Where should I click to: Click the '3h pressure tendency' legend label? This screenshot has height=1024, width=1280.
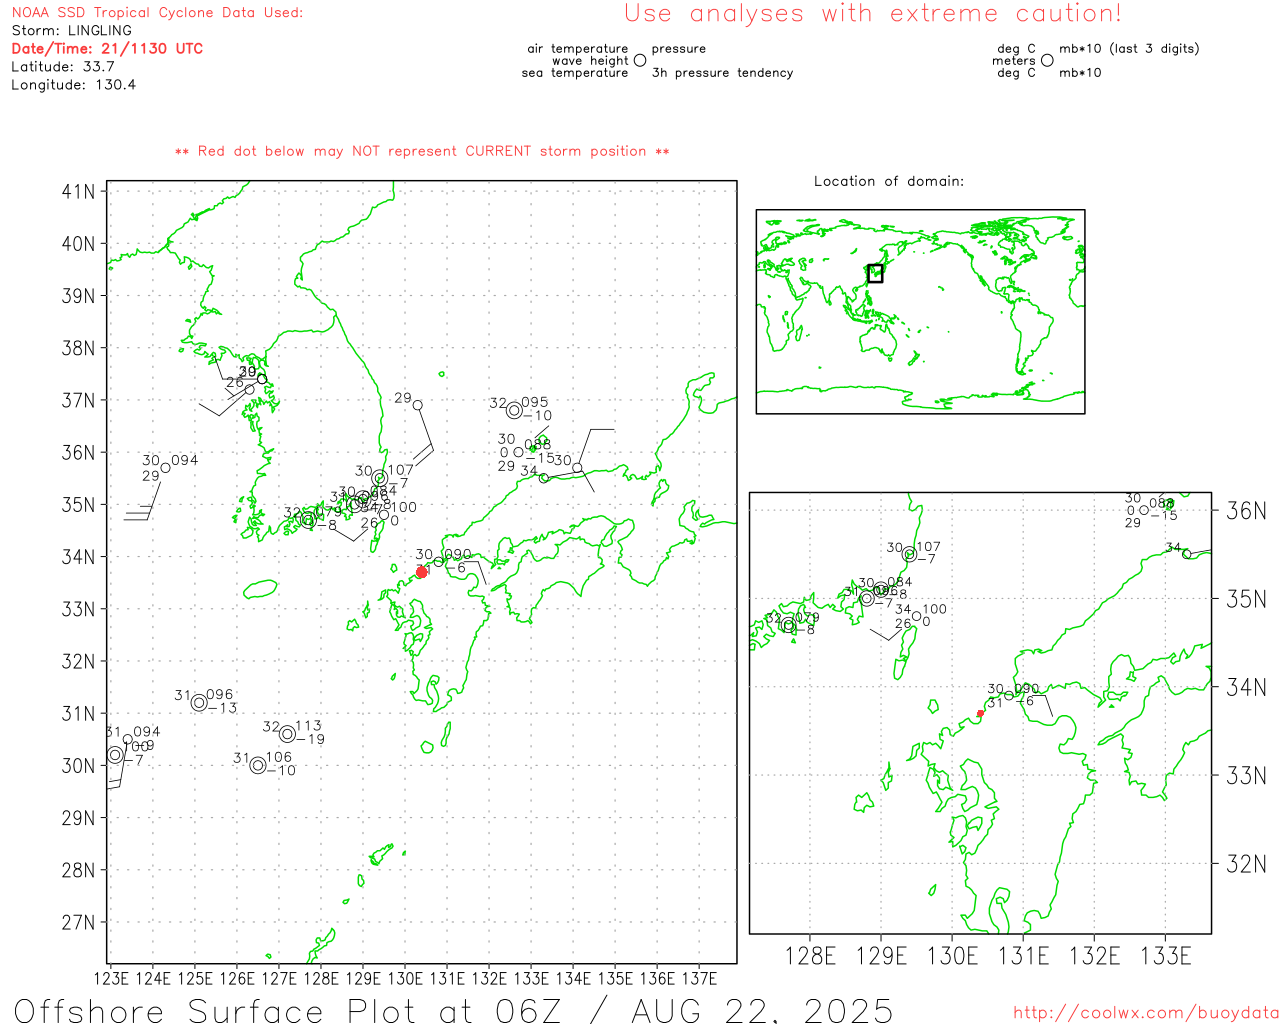(722, 72)
